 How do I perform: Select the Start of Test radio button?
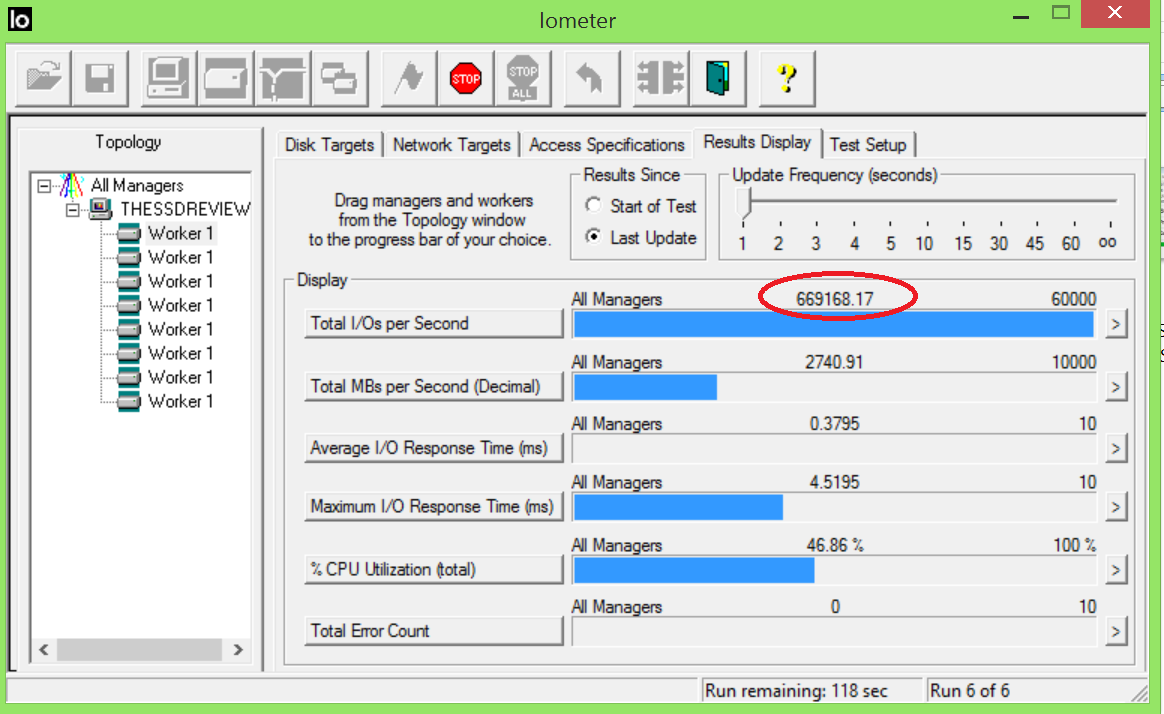(x=594, y=206)
